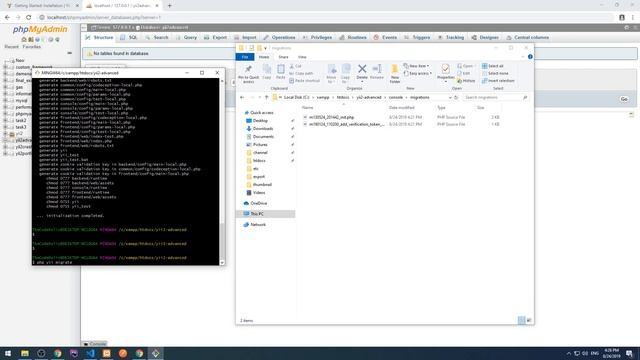
Task: Click the Up one level arrow in Explorer
Action: tap(267, 98)
